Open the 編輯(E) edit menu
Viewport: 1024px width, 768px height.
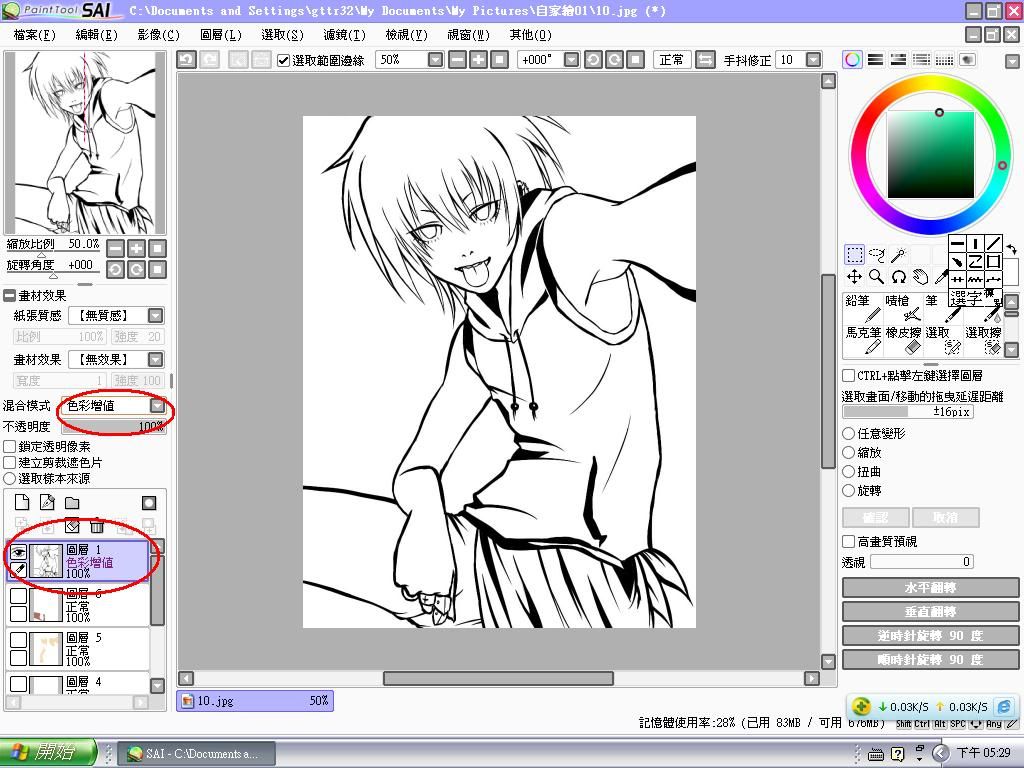click(x=97, y=35)
